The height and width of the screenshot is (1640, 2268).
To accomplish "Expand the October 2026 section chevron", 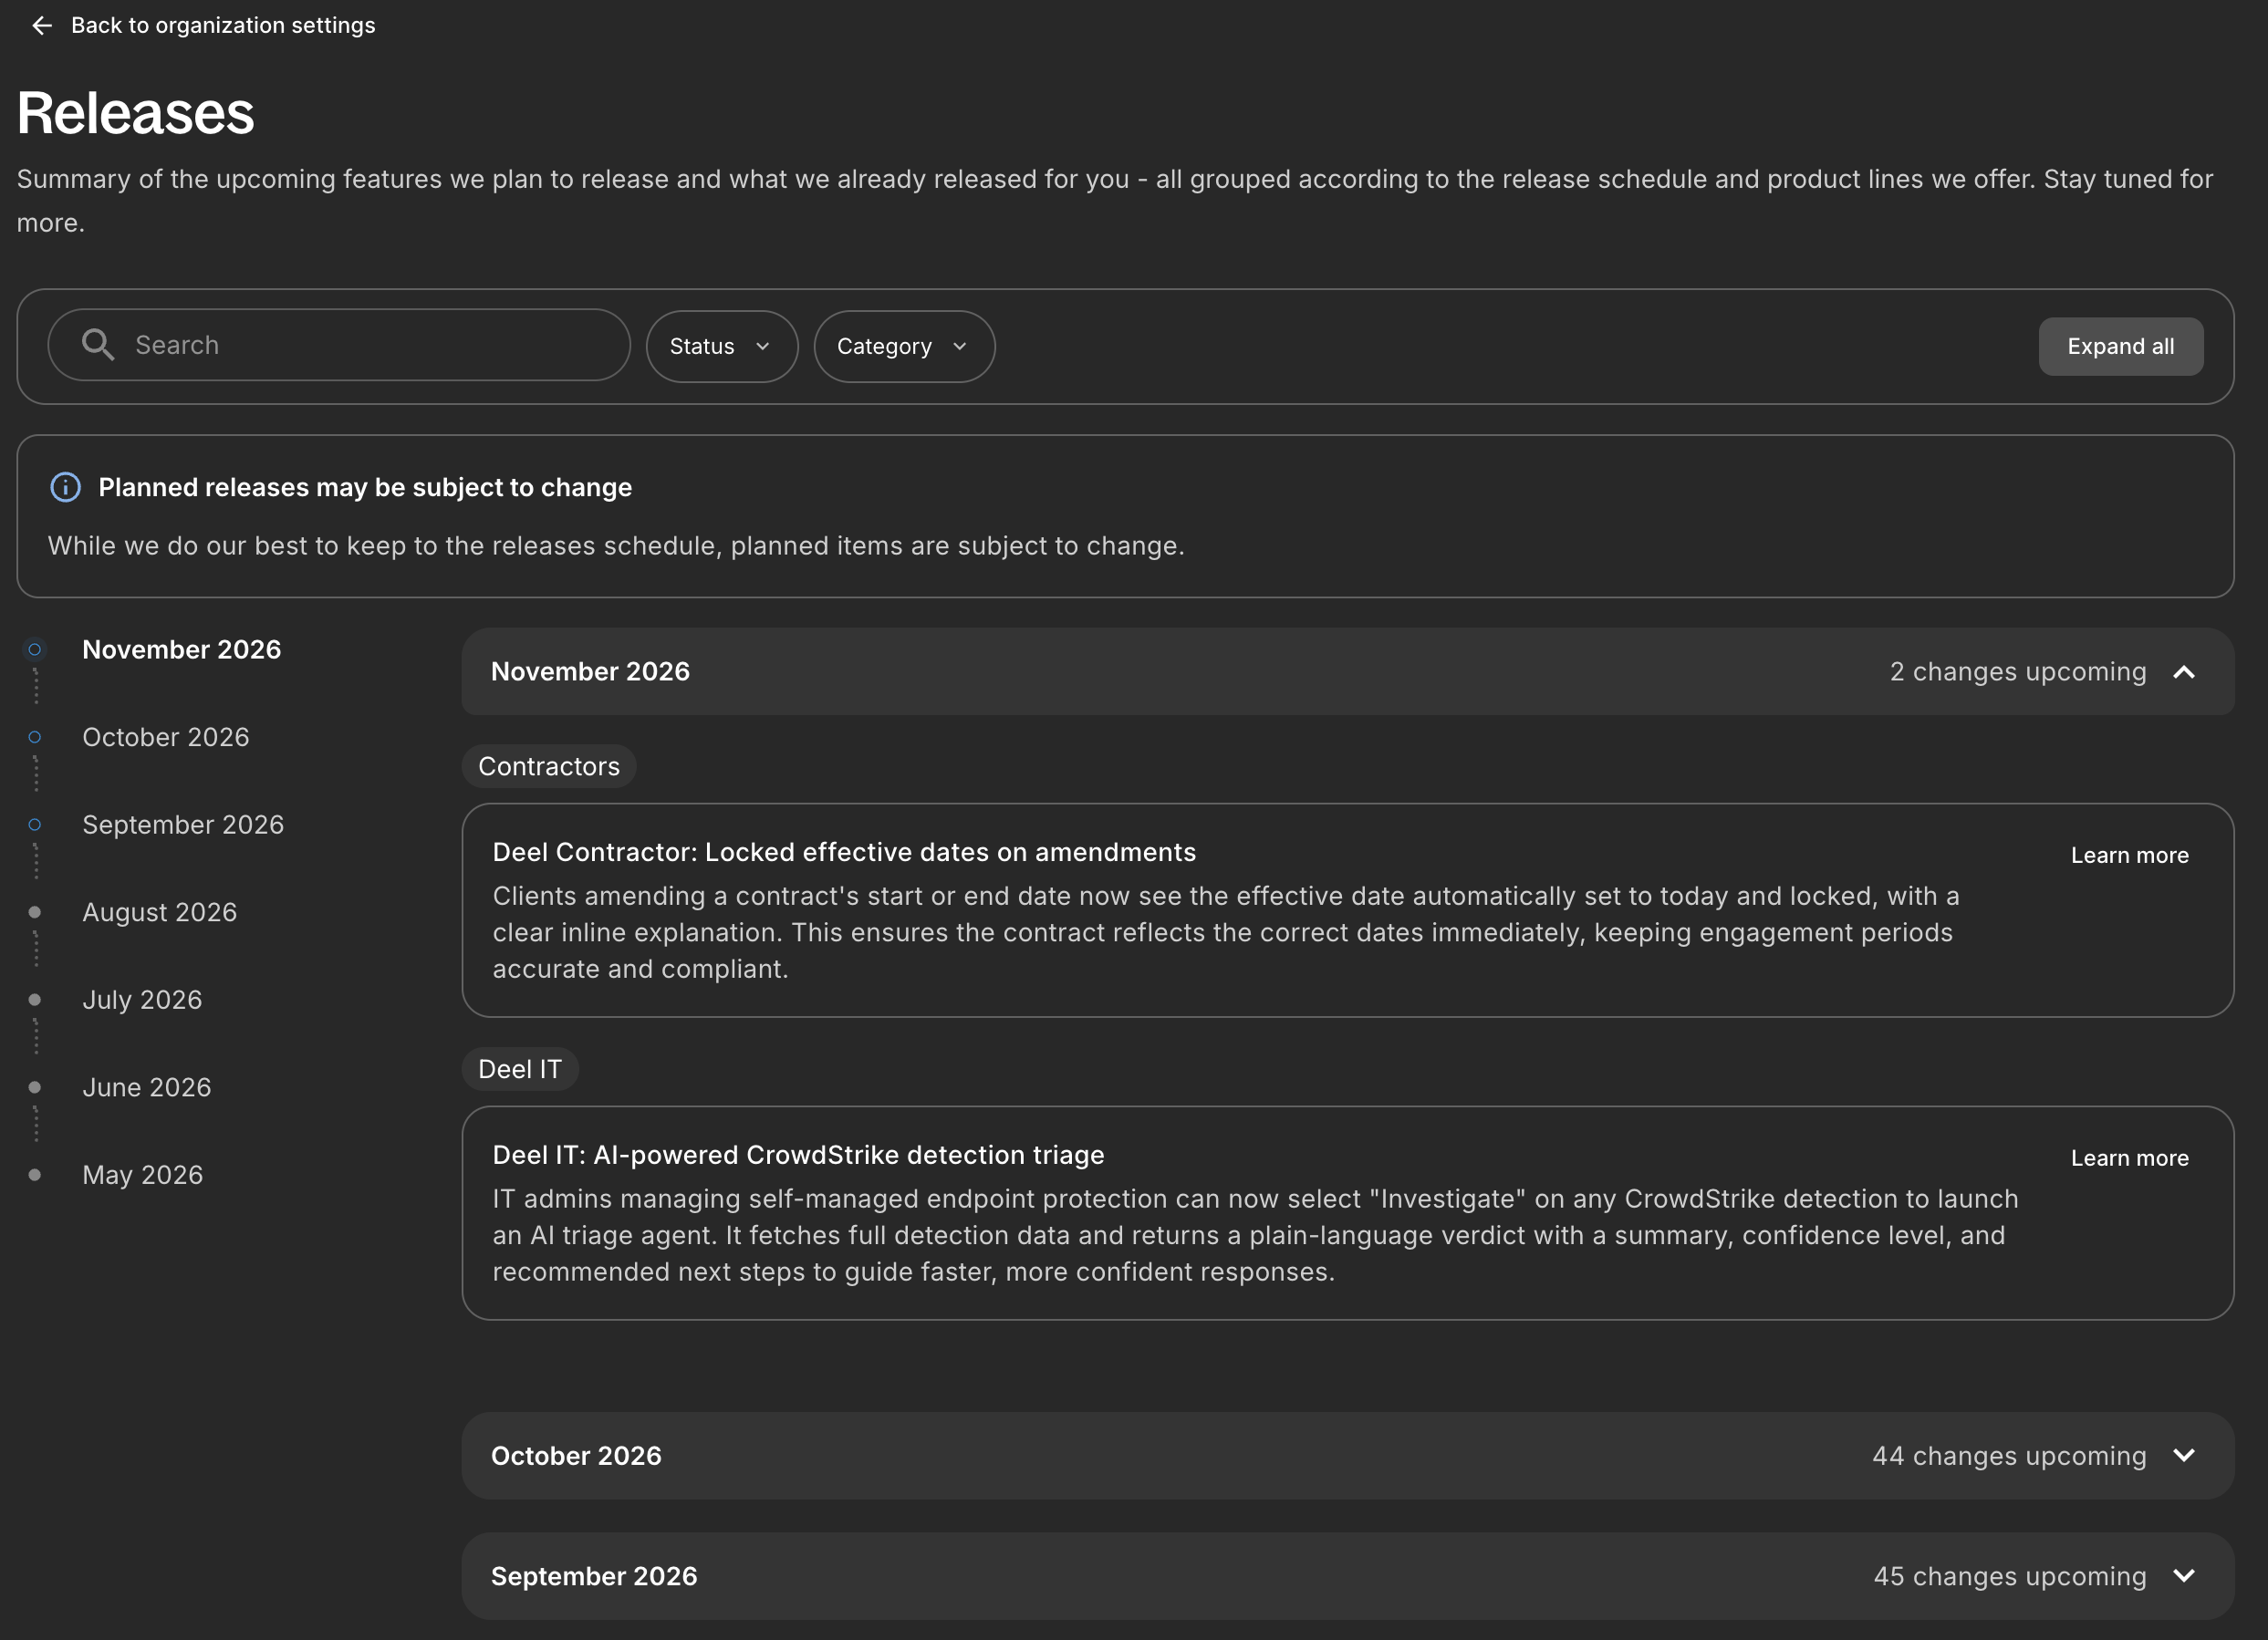I will [x=2184, y=1456].
